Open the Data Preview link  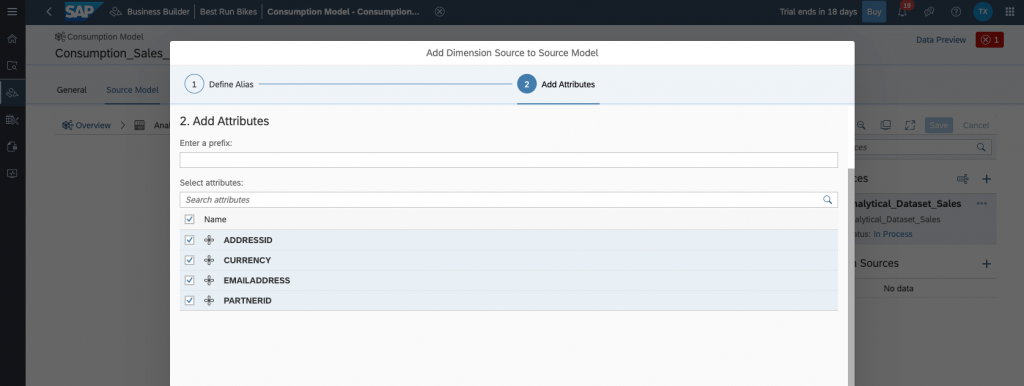(940, 40)
